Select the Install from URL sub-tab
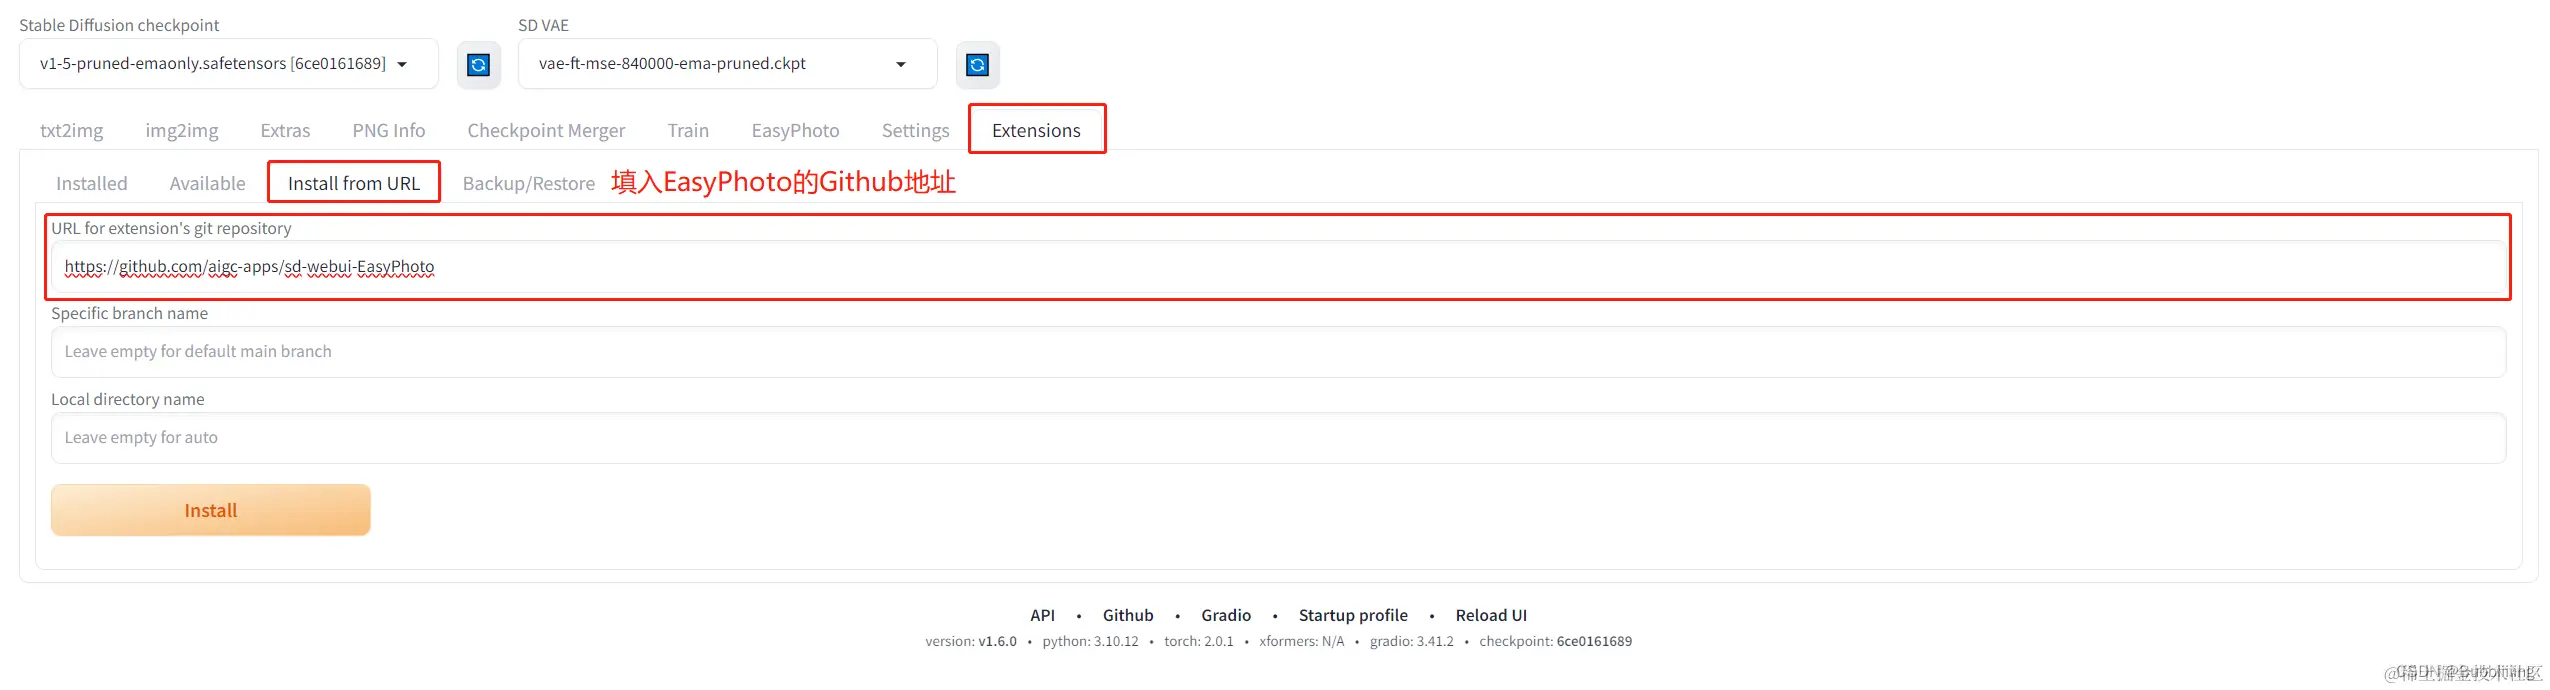 pos(354,183)
